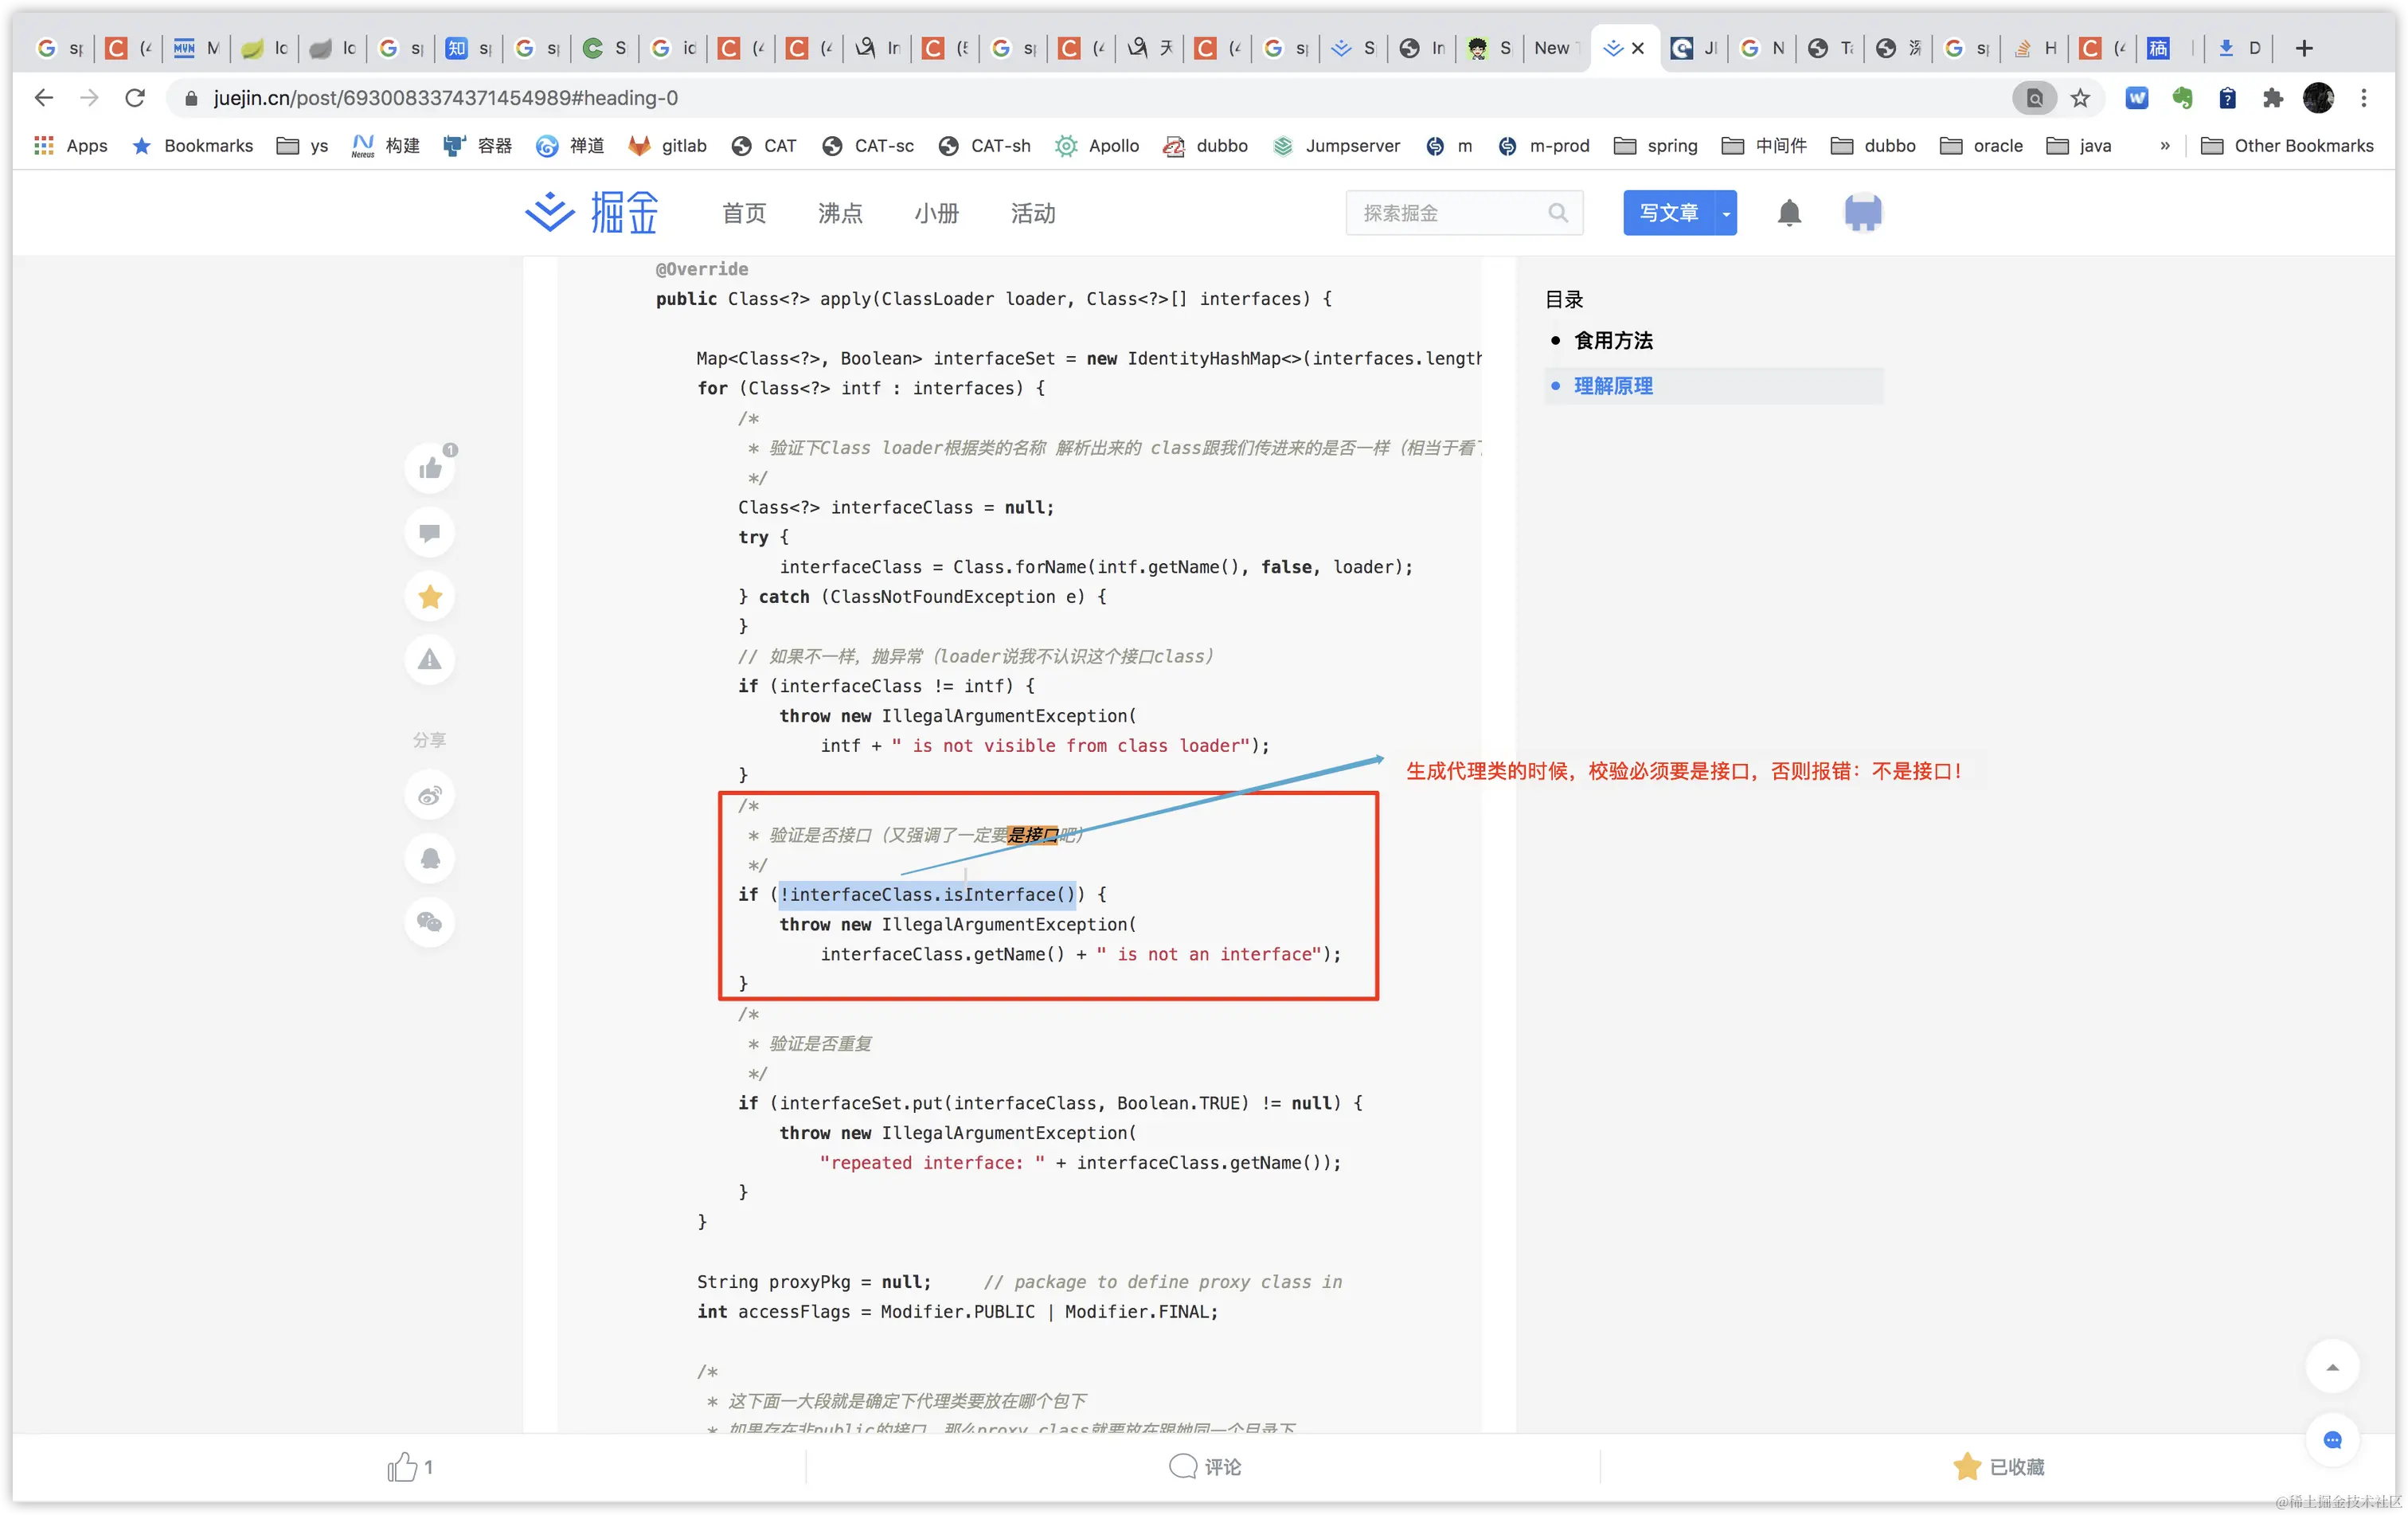Toggle the star favorite icon in sidebar

430,596
